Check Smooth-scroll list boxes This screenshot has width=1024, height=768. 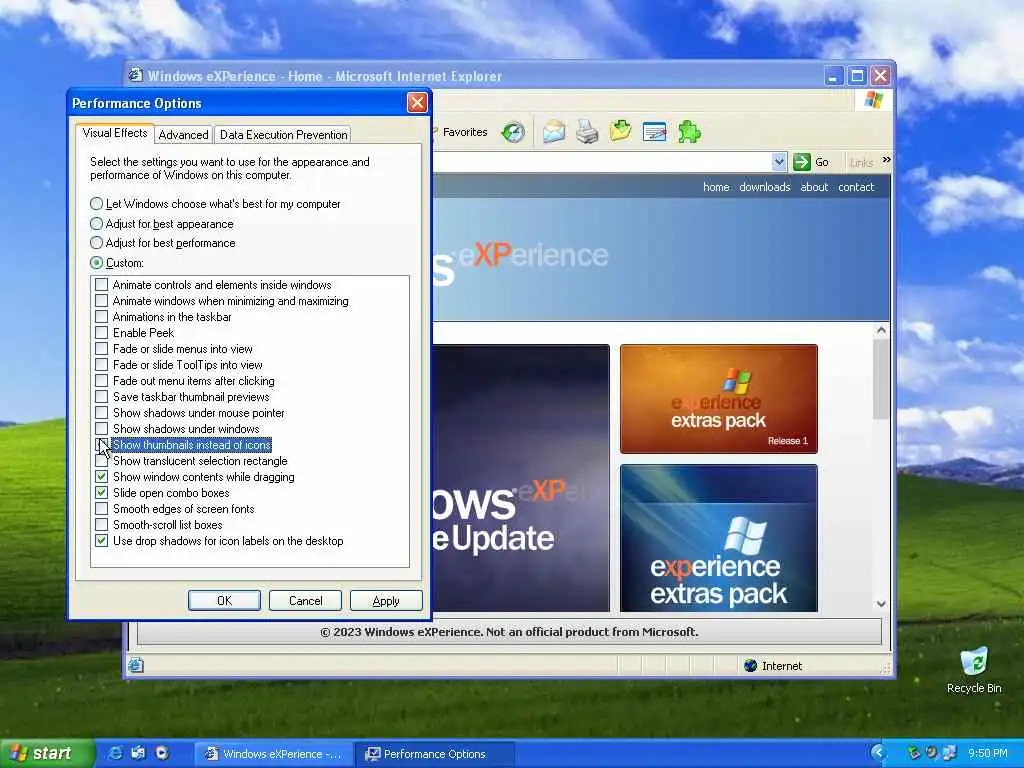[102, 524]
